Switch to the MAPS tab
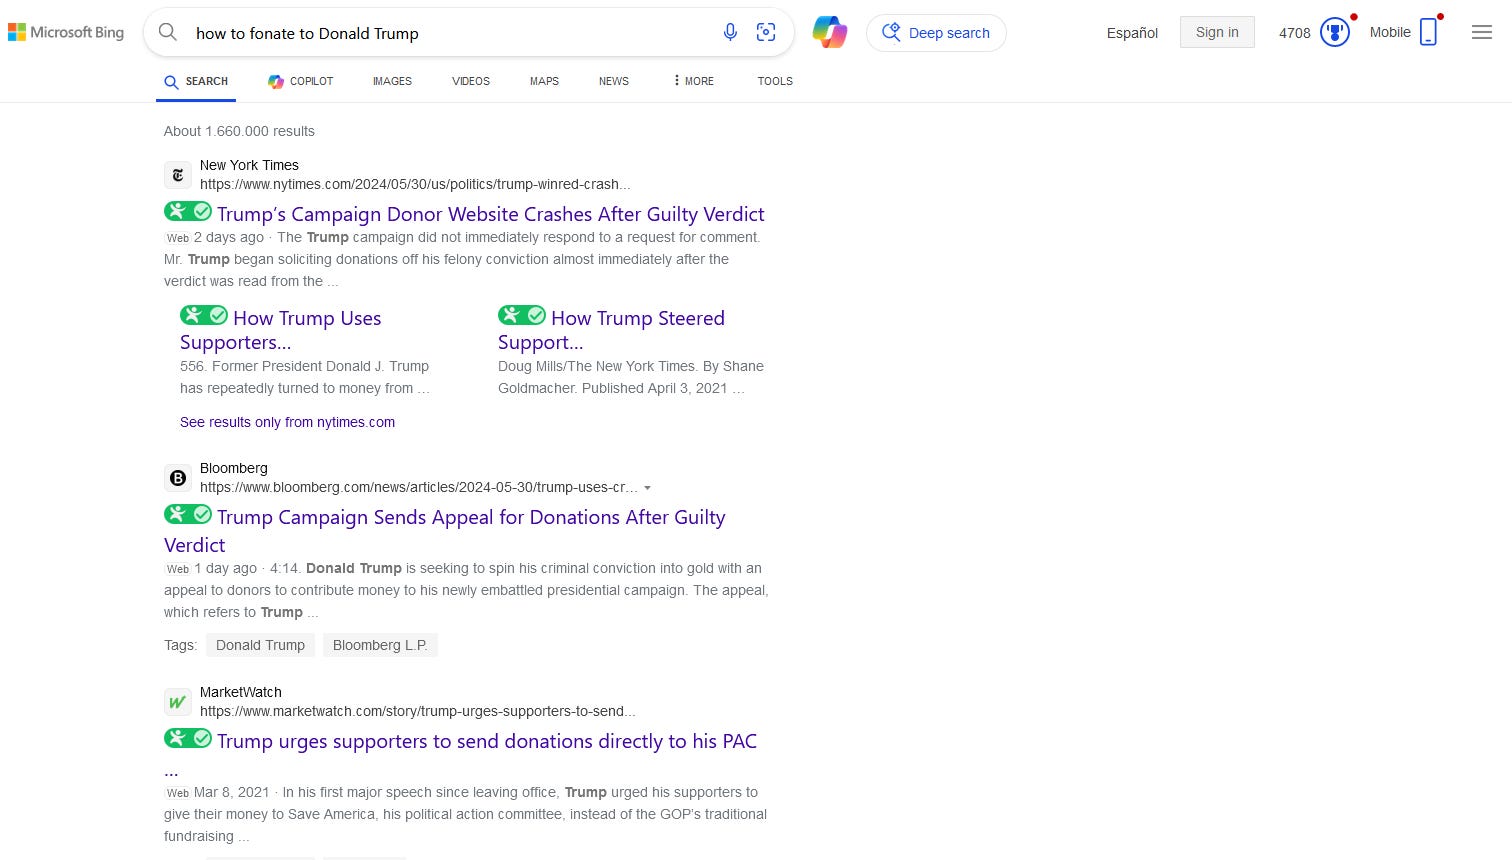 tap(544, 81)
